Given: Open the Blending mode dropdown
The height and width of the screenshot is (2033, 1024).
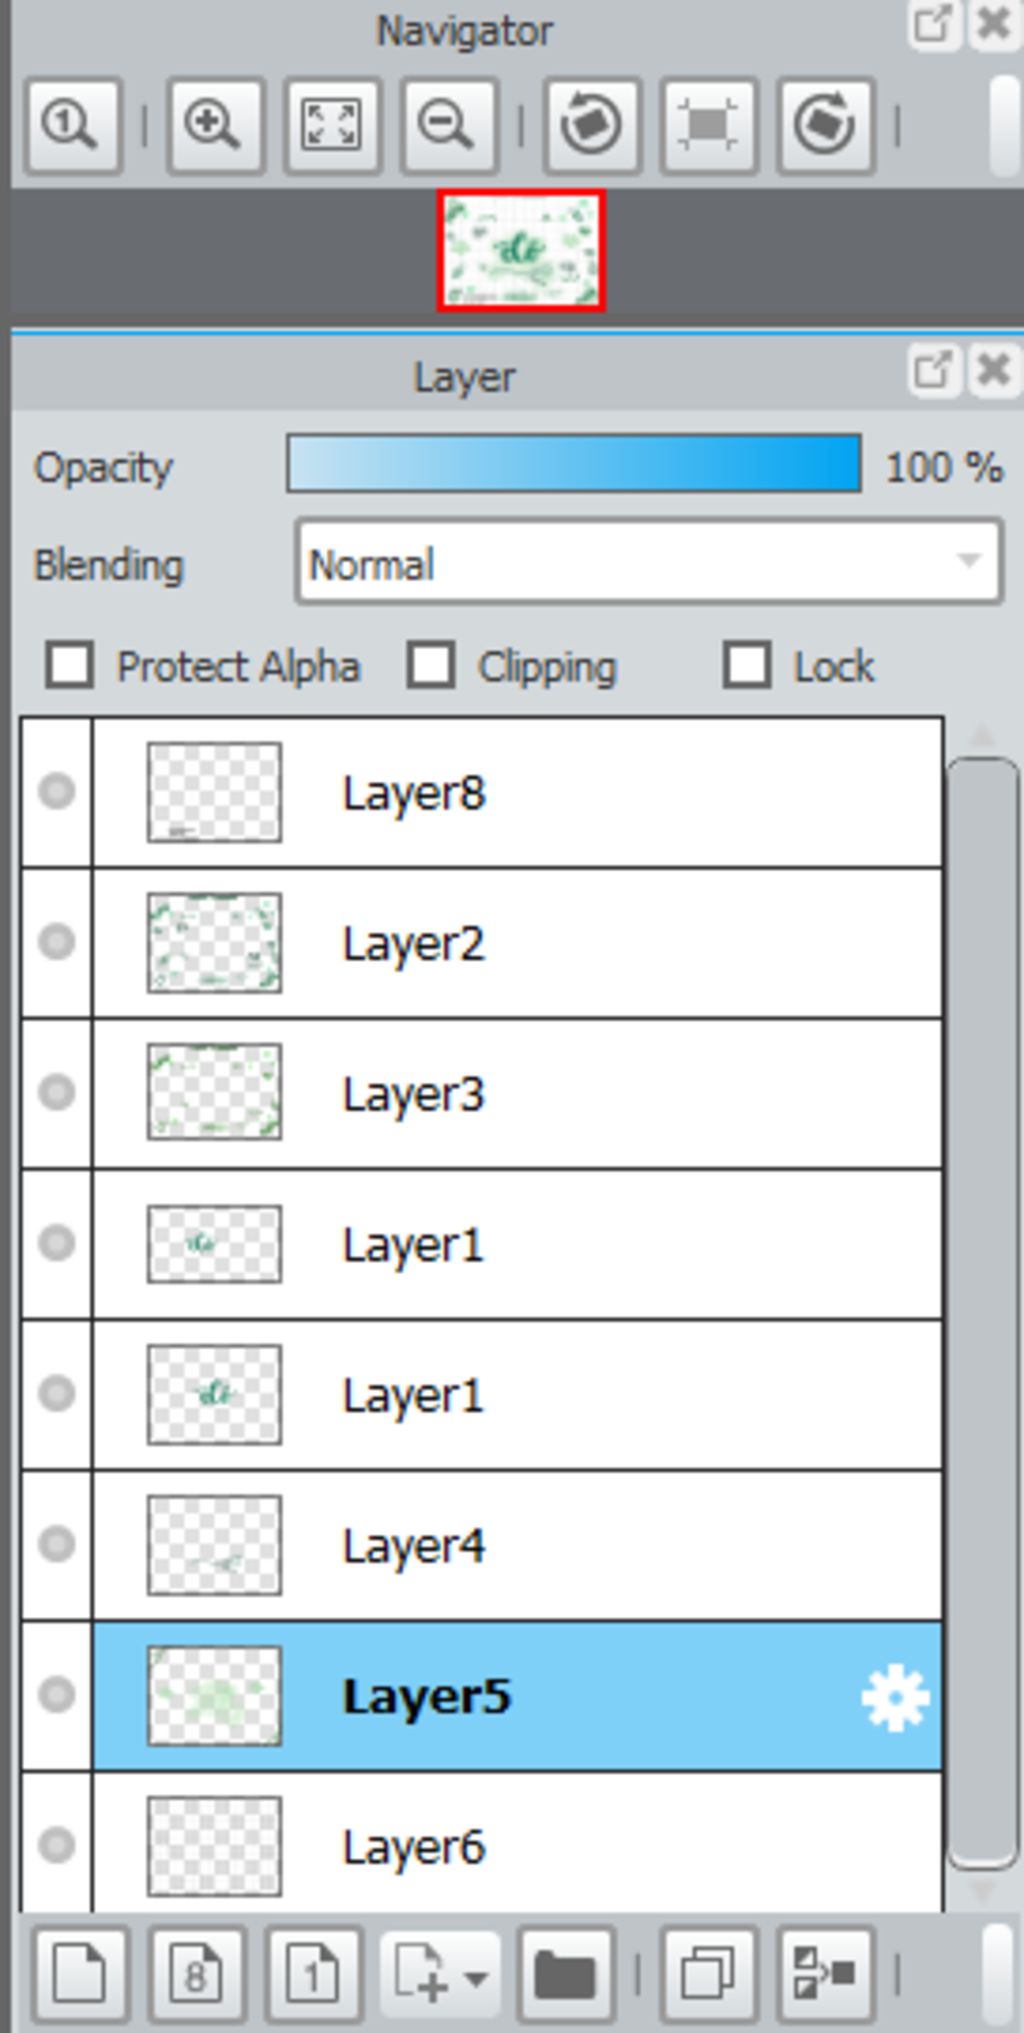Looking at the screenshot, I should pos(649,562).
